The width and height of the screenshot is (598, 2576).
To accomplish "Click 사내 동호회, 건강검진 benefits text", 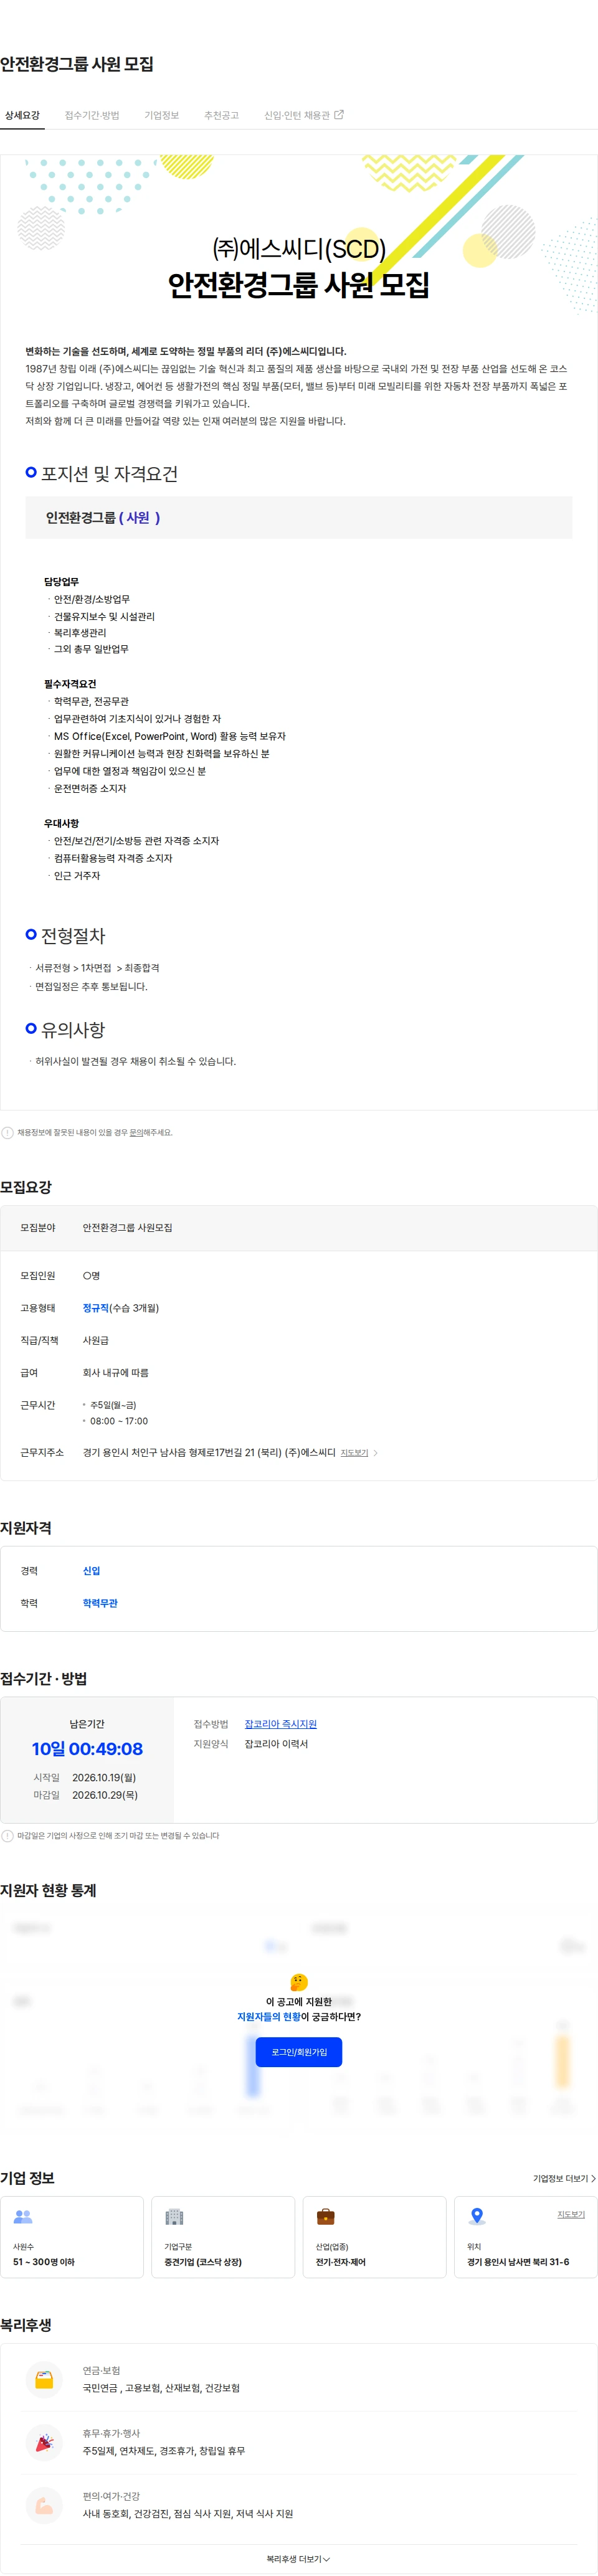I will tap(188, 2513).
